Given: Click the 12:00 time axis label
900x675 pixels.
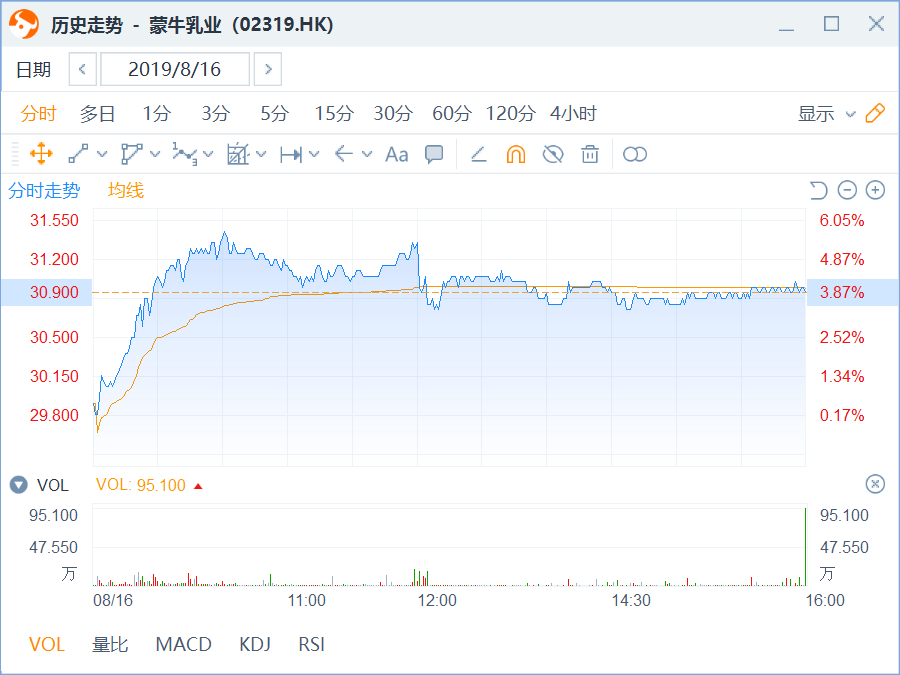Looking at the screenshot, I should 437,600.
